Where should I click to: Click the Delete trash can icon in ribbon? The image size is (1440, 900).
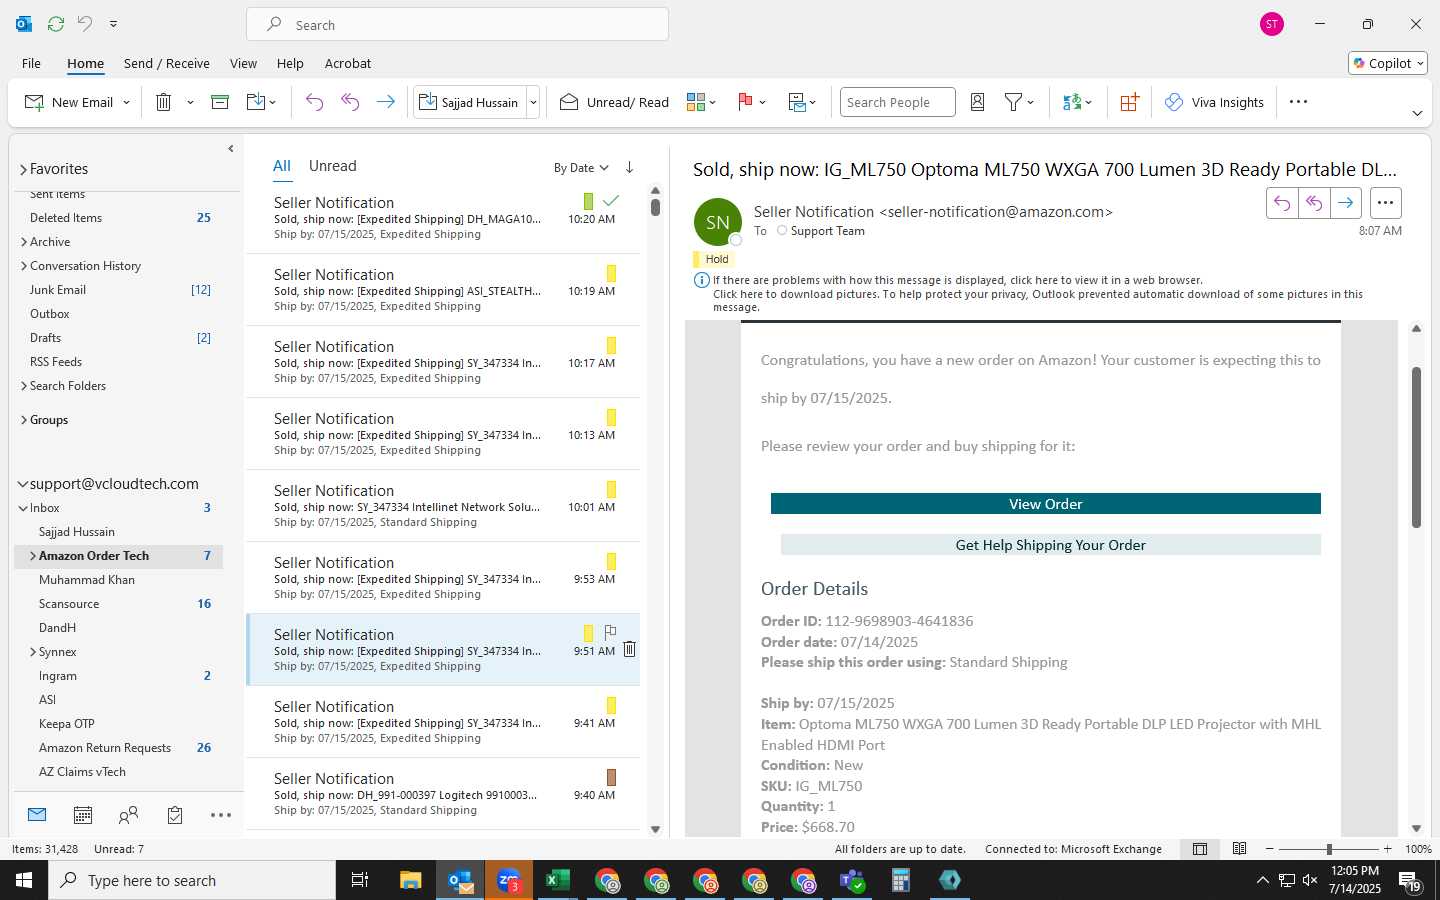click(x=163, y=102)
